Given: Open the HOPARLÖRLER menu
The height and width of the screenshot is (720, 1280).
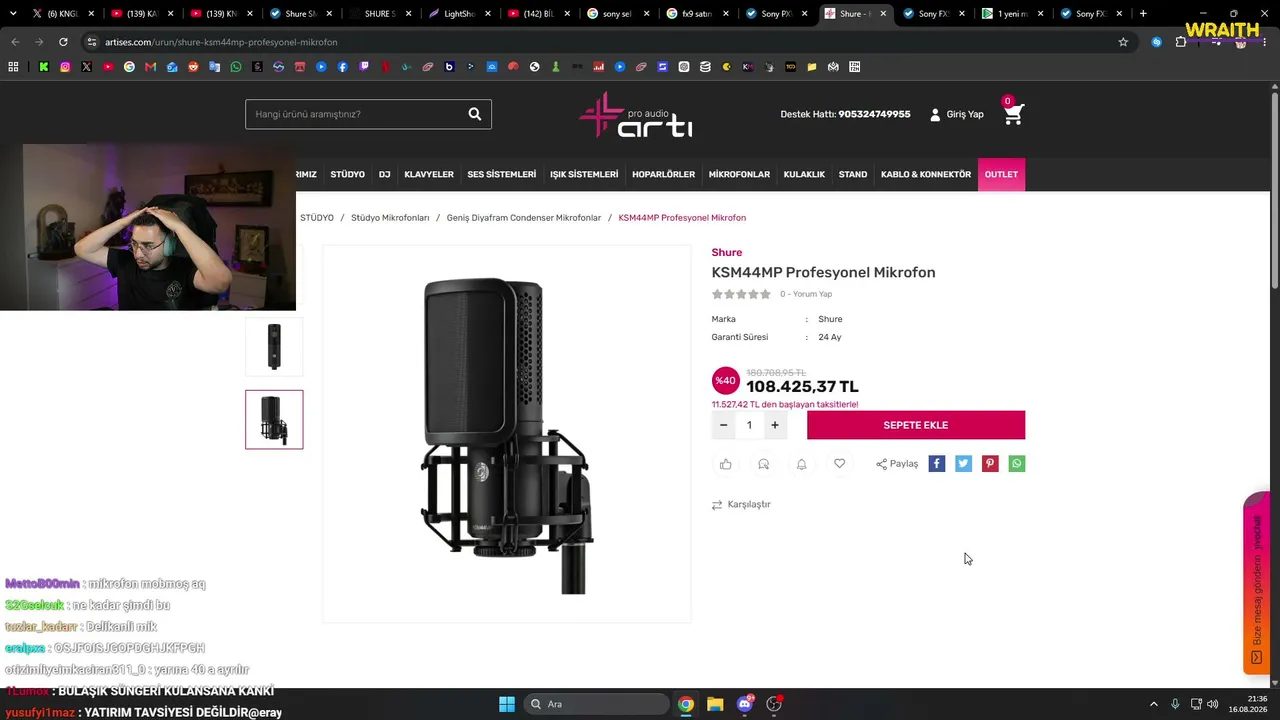Looking at the screenshot, I should [x=663, y=175].
